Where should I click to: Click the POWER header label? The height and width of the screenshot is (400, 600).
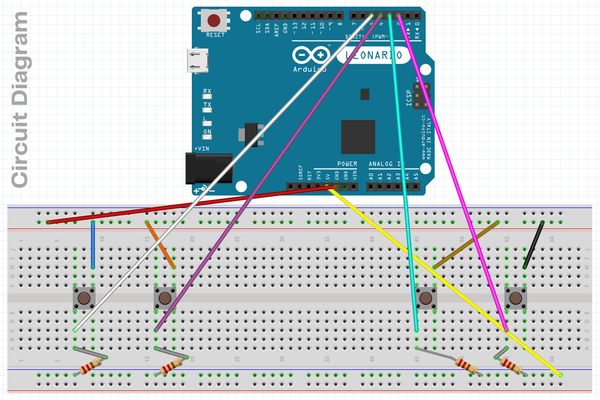tap(347, 164)
